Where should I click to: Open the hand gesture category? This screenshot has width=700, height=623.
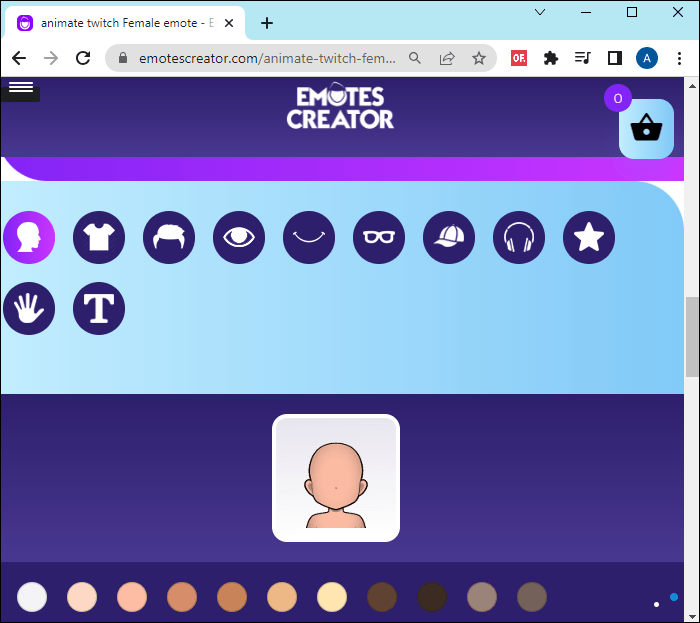click(x=29, y=308)
